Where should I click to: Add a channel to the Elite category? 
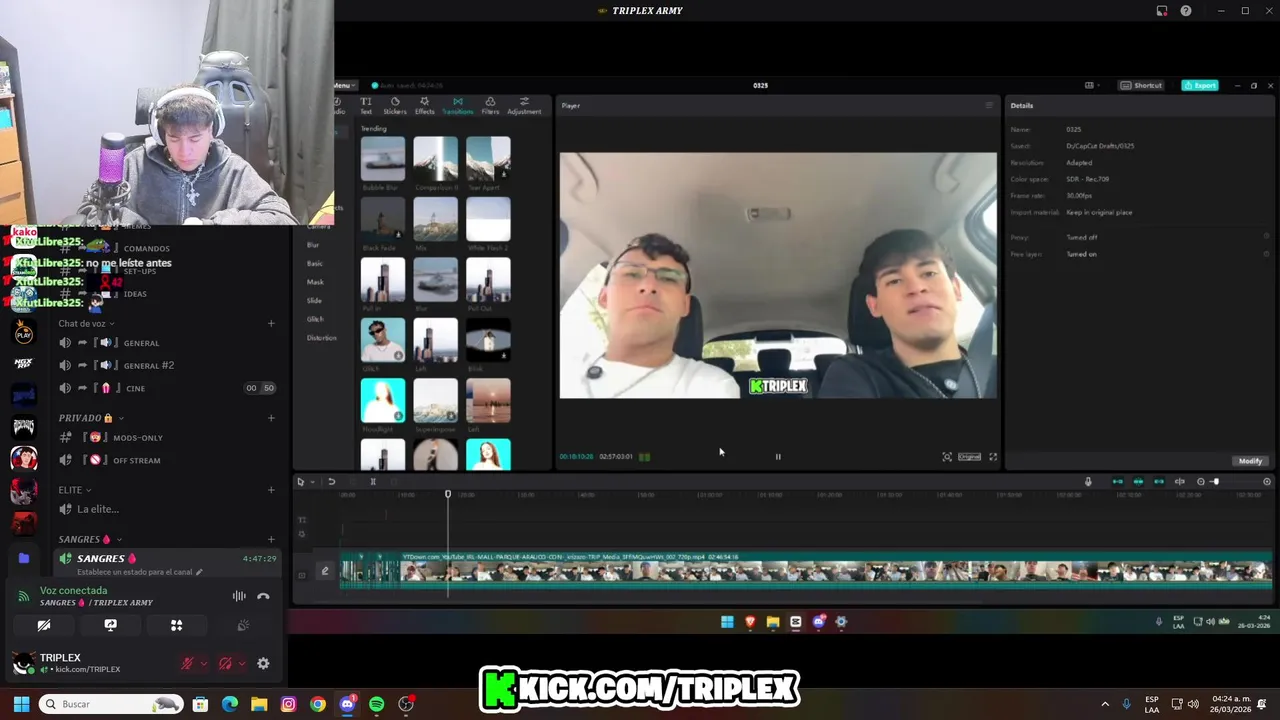pyautogui.click(x=271, y=490)
